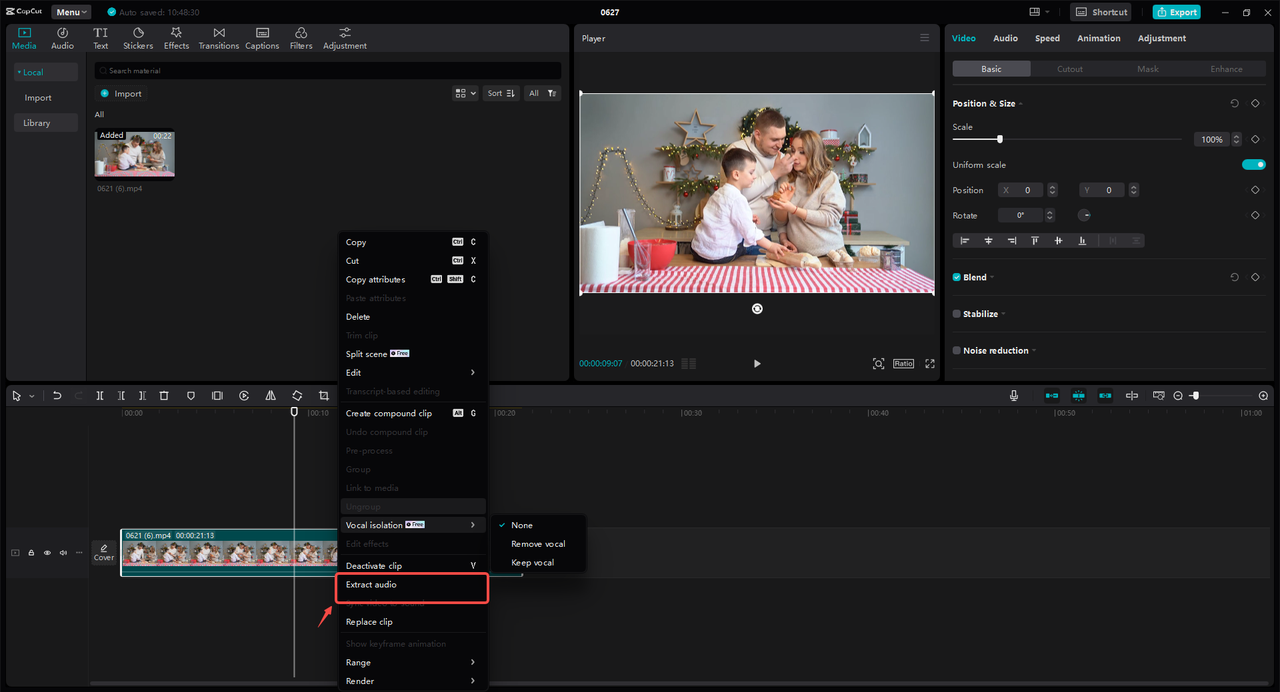Image resolution: width=1280 pixels, height=692 pixels.
Task: Toggle track lock icon
Action: click(x=31, y=553)
